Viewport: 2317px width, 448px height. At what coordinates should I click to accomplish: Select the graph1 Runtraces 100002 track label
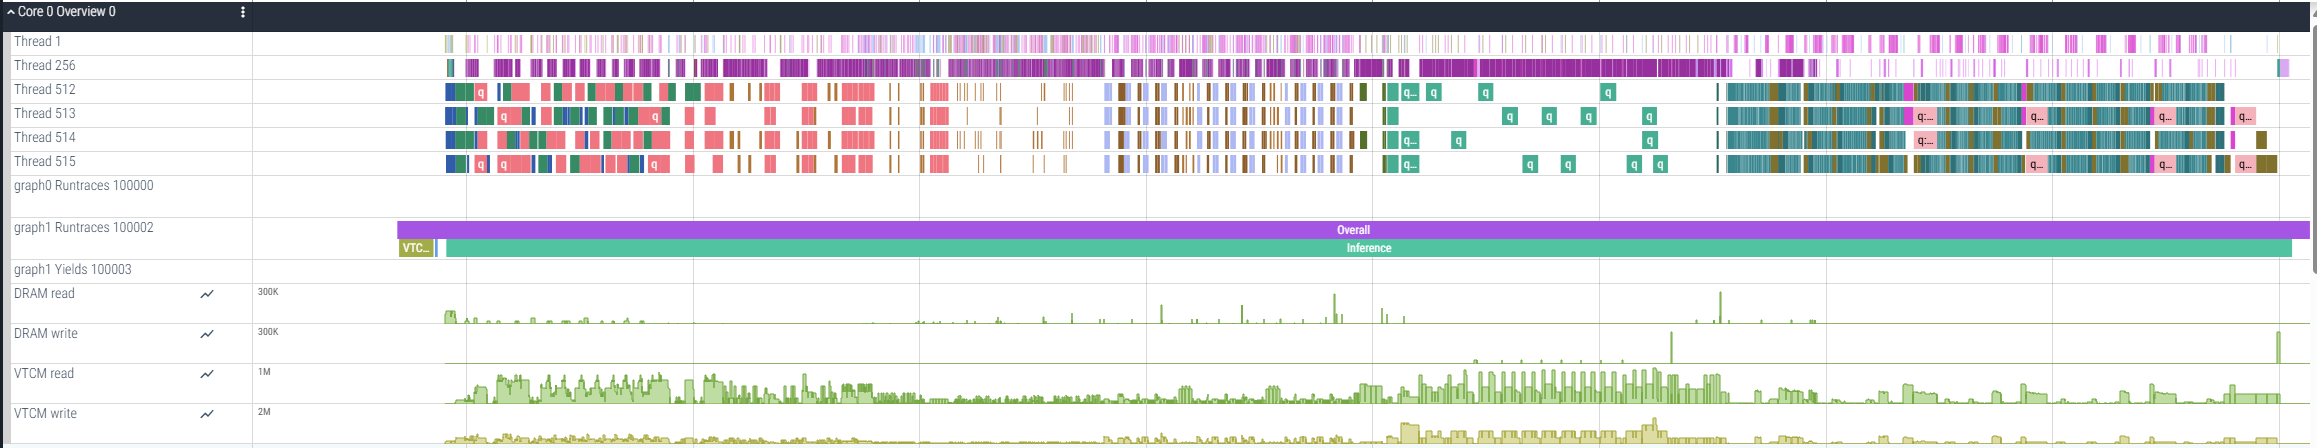click(84, 227)
